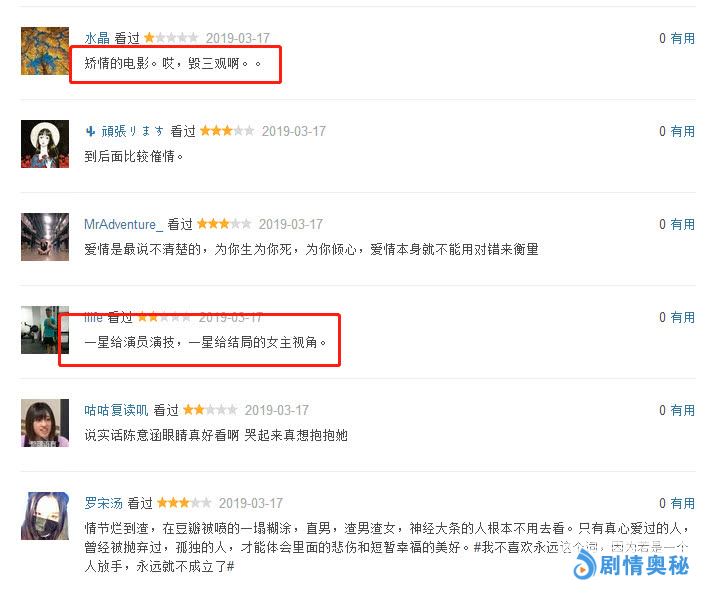Viewport: 717px width, 595px height.
Task: Vote 有用 on 一星给演员演技 review
Action: (682, 317)
